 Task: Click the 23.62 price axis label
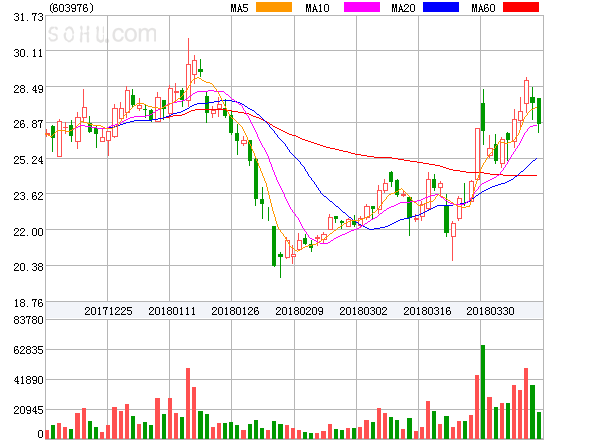click(x=28, y=196)
